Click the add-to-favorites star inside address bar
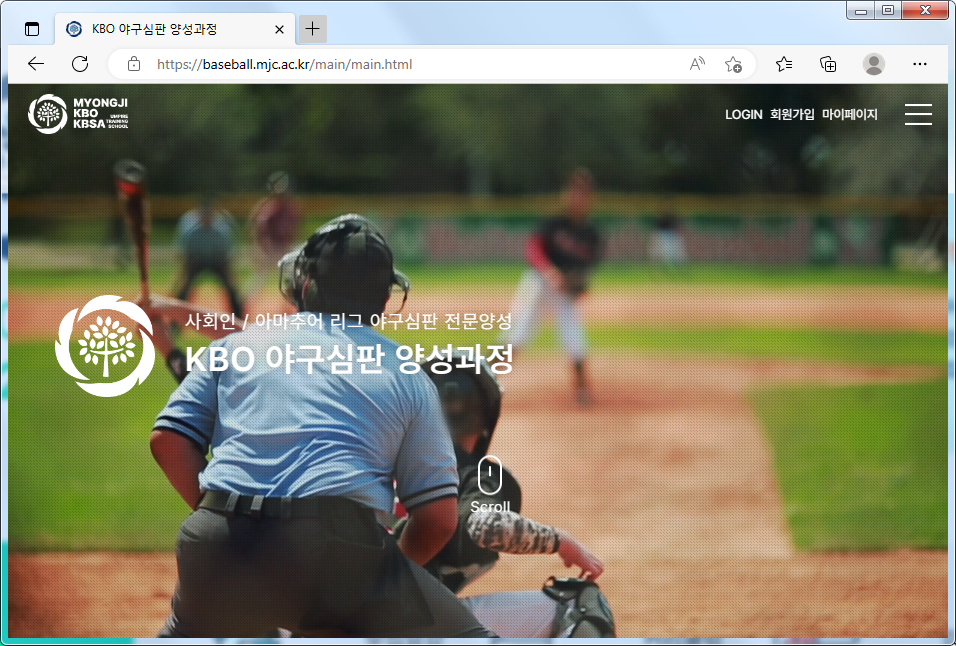The image size is (956, 646). click(733, 64)
